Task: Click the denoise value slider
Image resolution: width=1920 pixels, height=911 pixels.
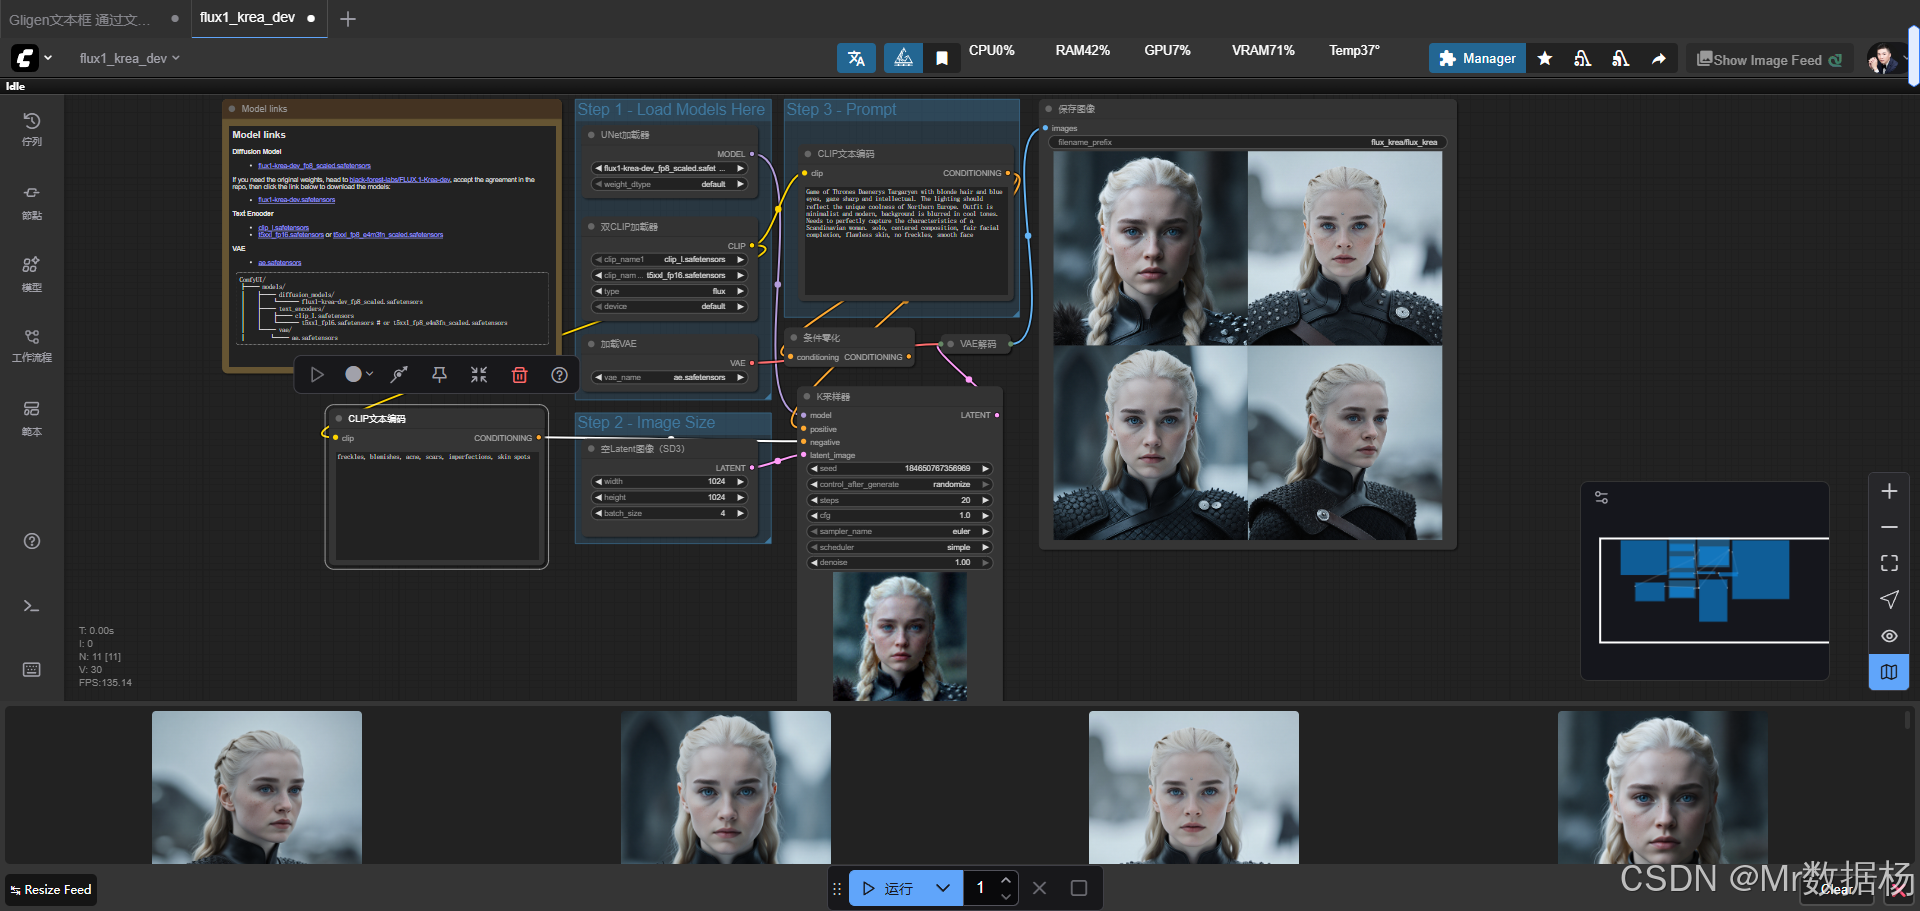Action: (900, 562)
